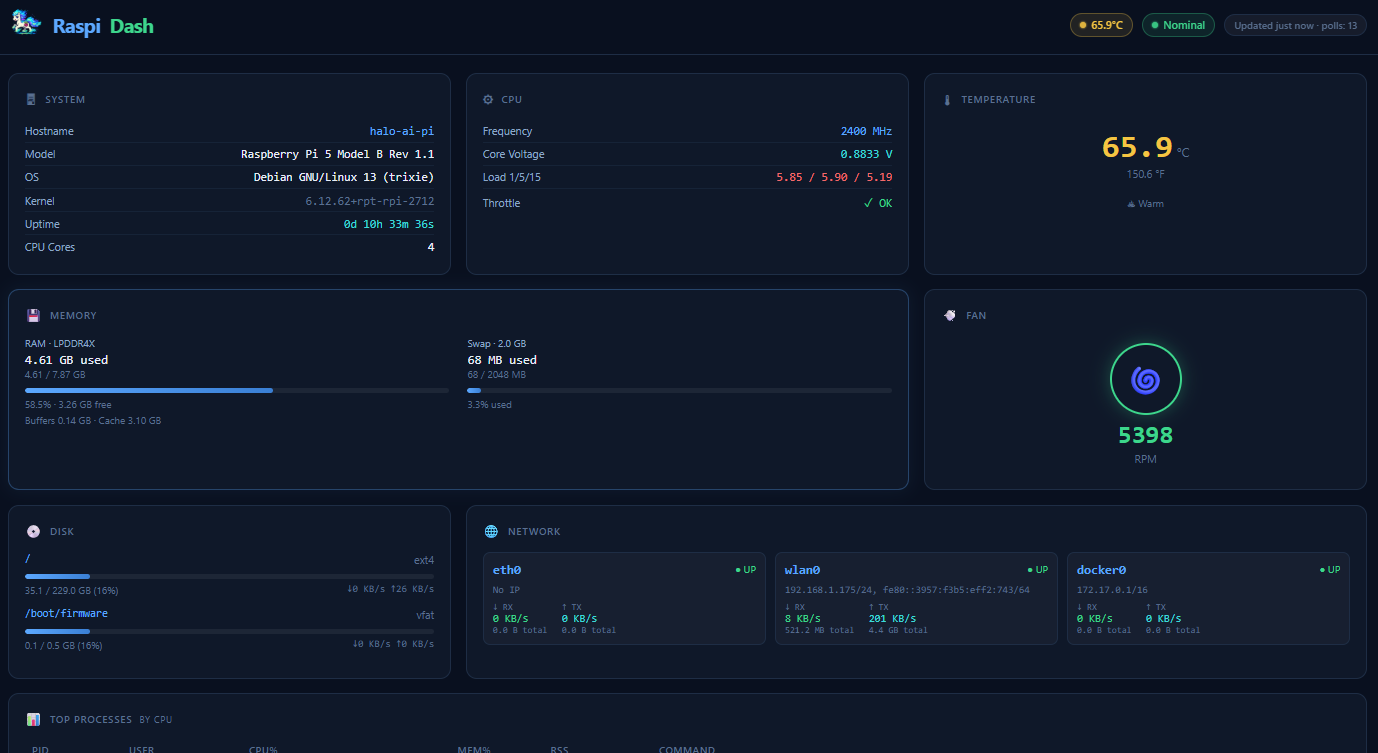Click the DISK panel icon
The height and width of the screenshot is (753, 1378).
pyautogui.click(x=31, y=531)
